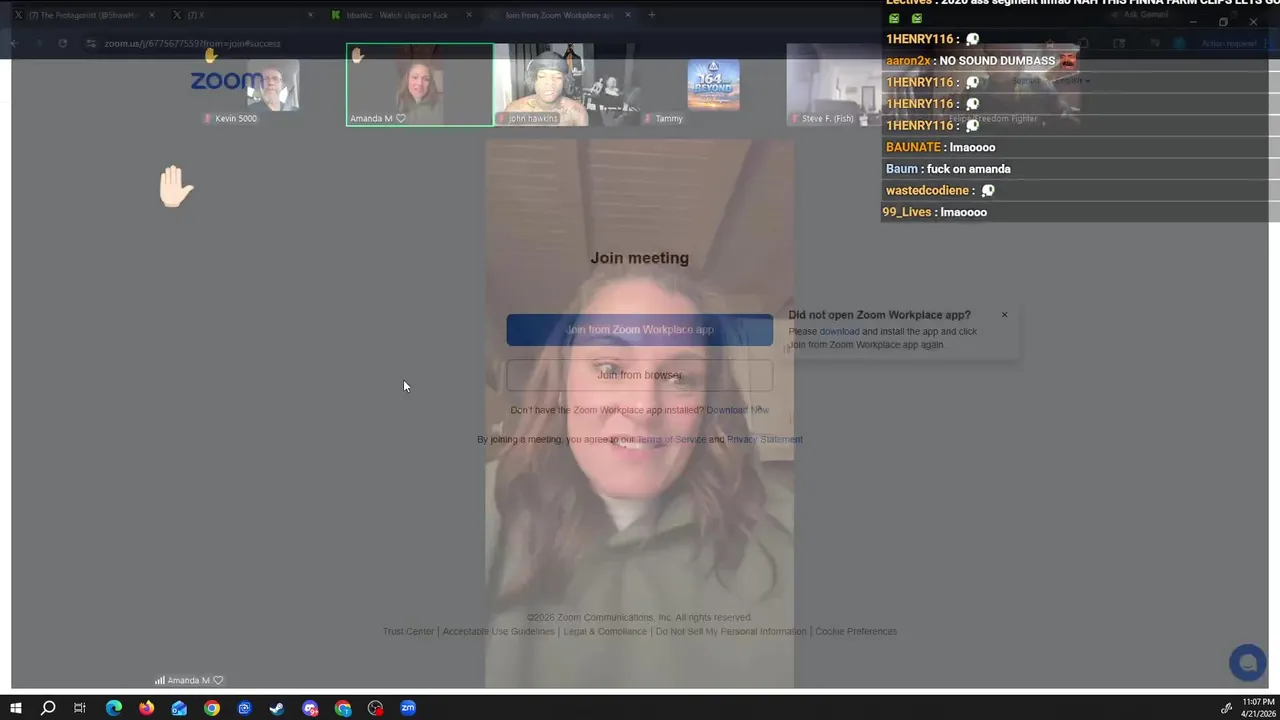This screenshot has height=720, width=1280.
Task: Open the second Chrome profile taskbar icon
Action: pos(343,708)
